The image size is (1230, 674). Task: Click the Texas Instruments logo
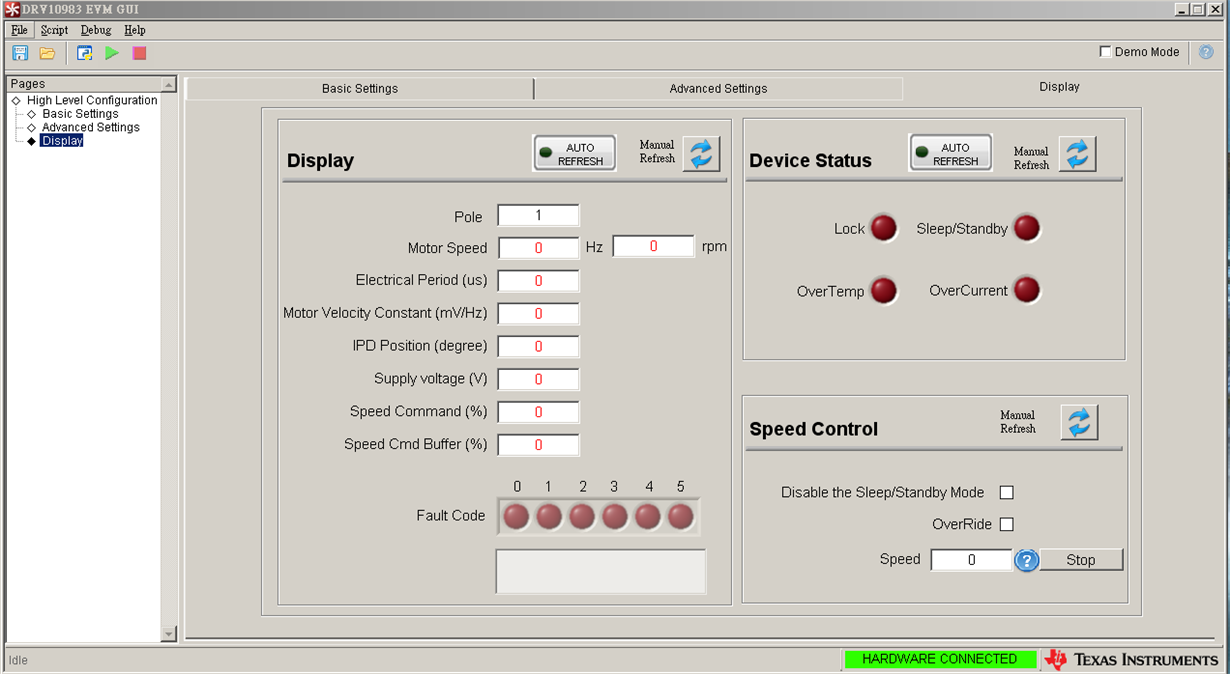click(1132, 660)
